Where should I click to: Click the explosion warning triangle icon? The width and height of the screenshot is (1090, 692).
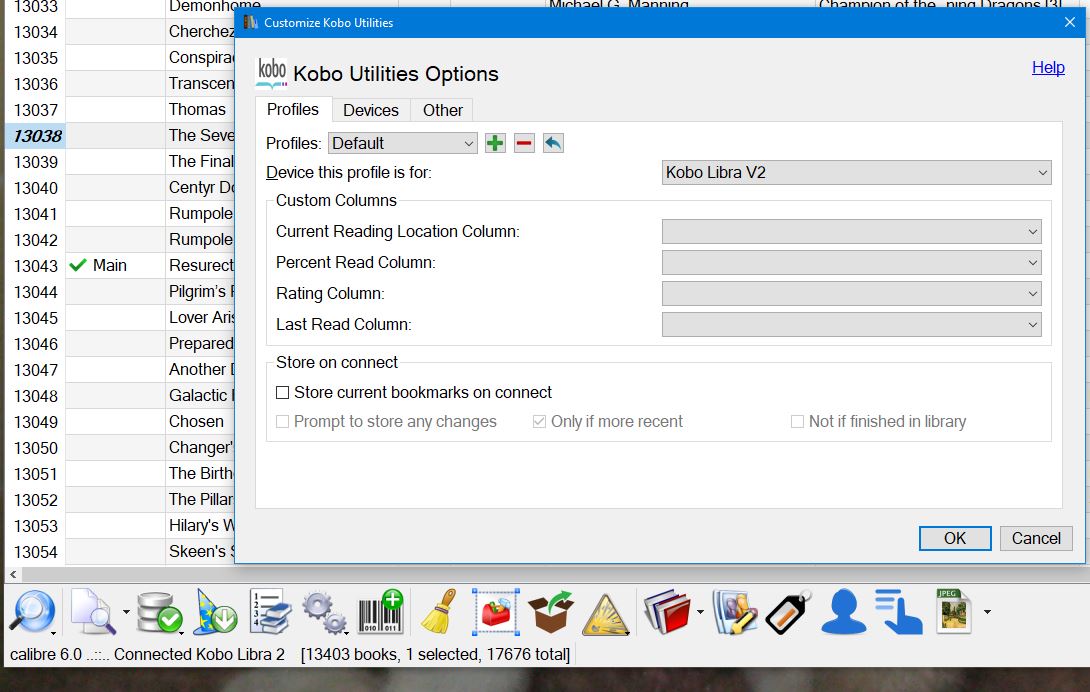point(605,615)
